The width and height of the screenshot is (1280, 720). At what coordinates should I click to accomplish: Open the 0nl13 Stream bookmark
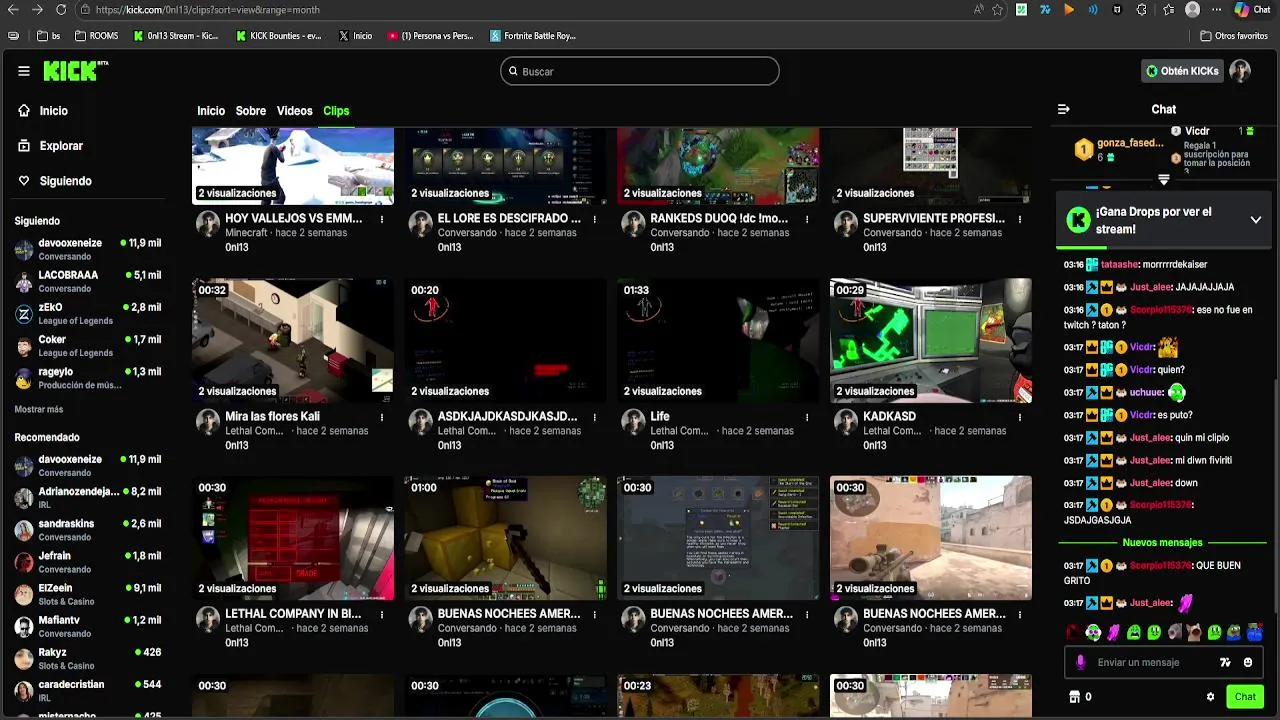(175, 36)
